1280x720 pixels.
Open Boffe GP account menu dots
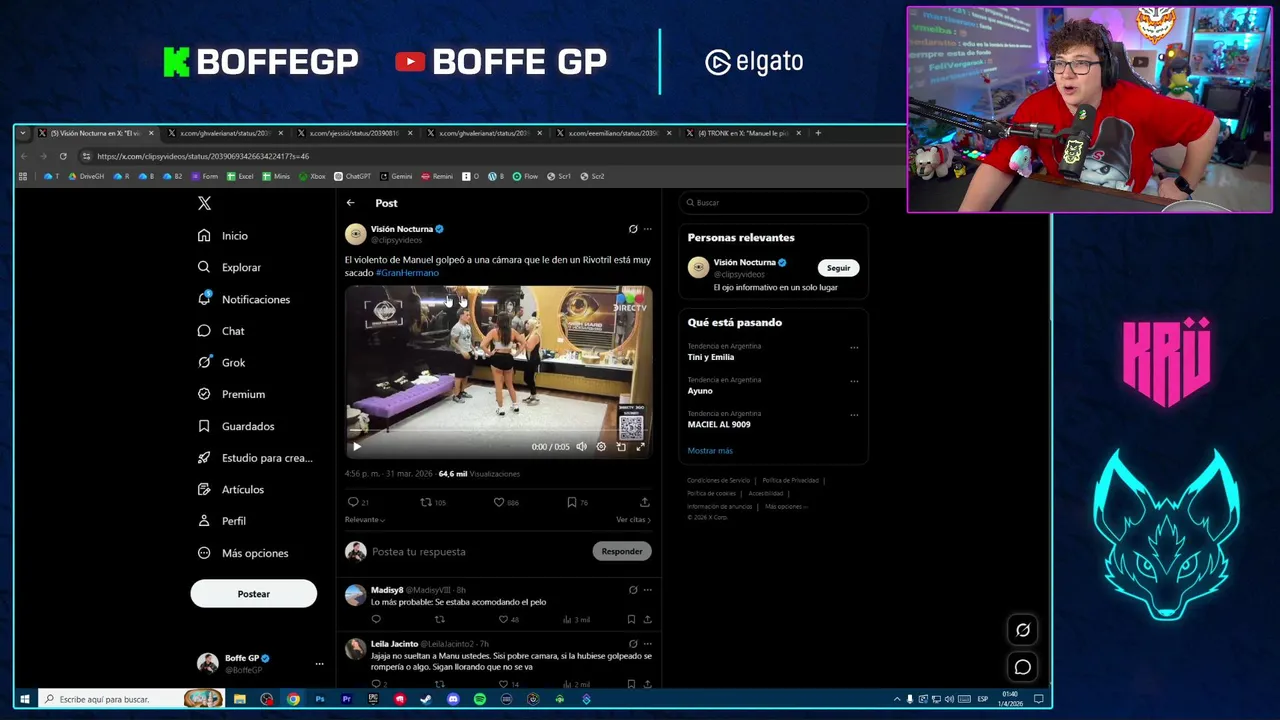pyautogui.click(x=319, y=664)
